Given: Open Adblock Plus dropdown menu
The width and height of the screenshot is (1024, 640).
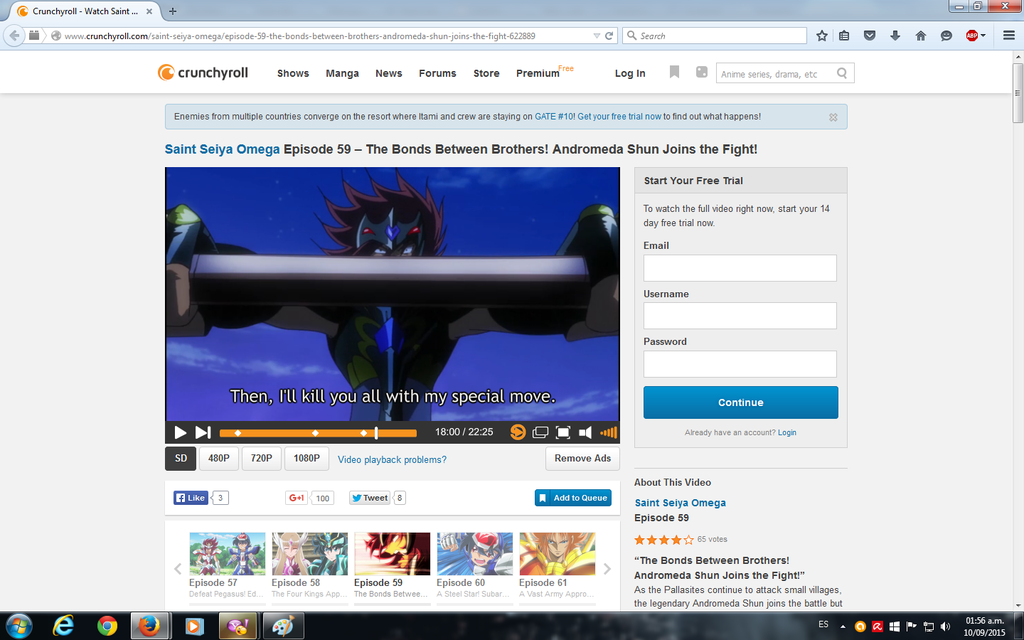Looking at the screenshot, I should click(x=976, y=35).
